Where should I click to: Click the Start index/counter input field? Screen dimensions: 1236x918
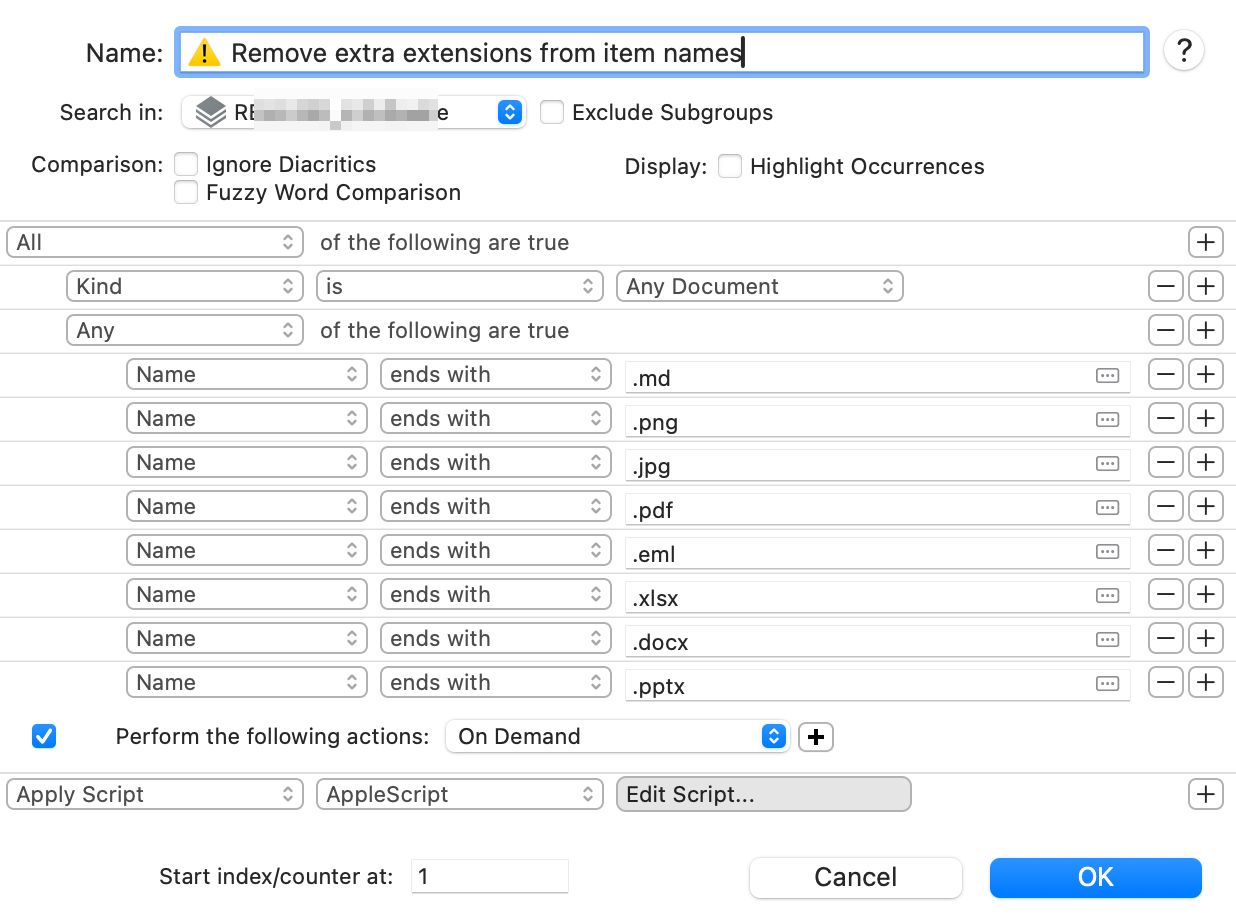[489, 877]
